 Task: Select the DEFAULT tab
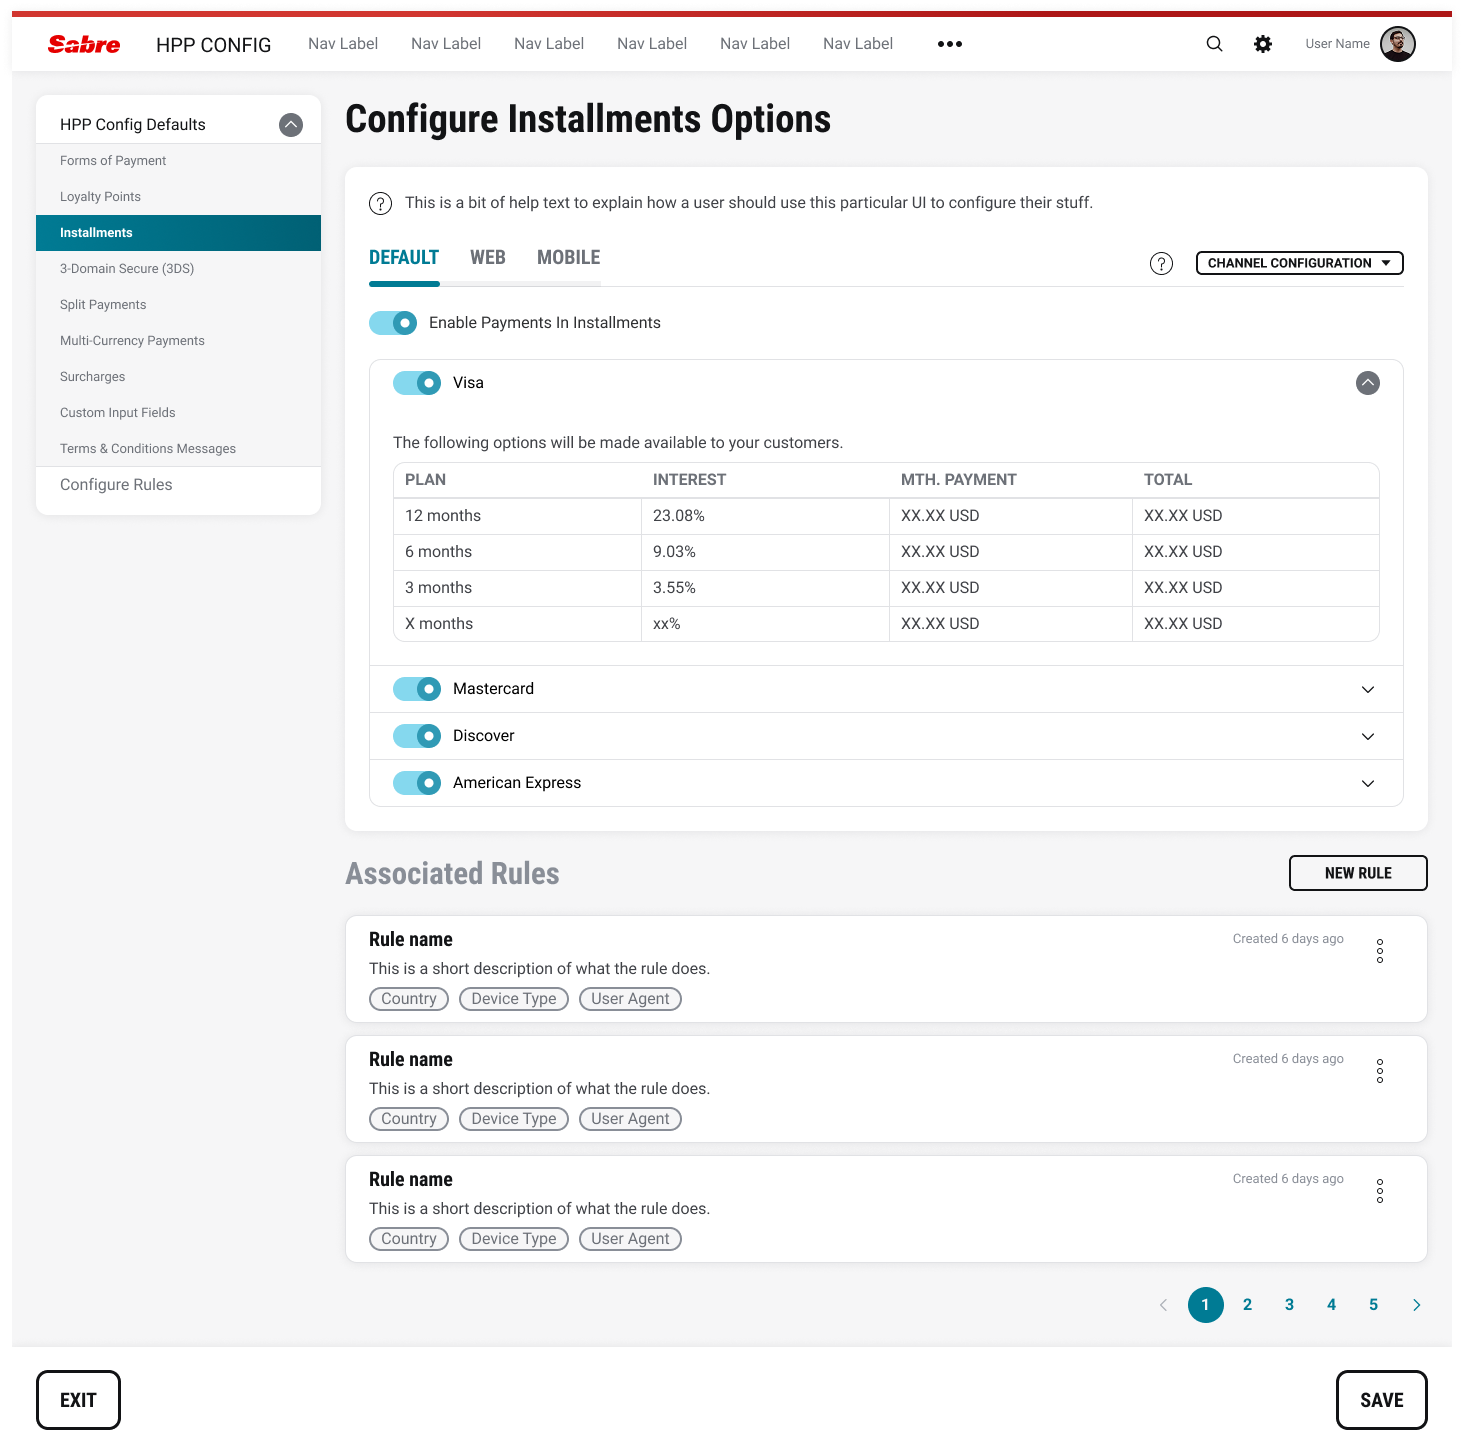click(x=404, y=258)
